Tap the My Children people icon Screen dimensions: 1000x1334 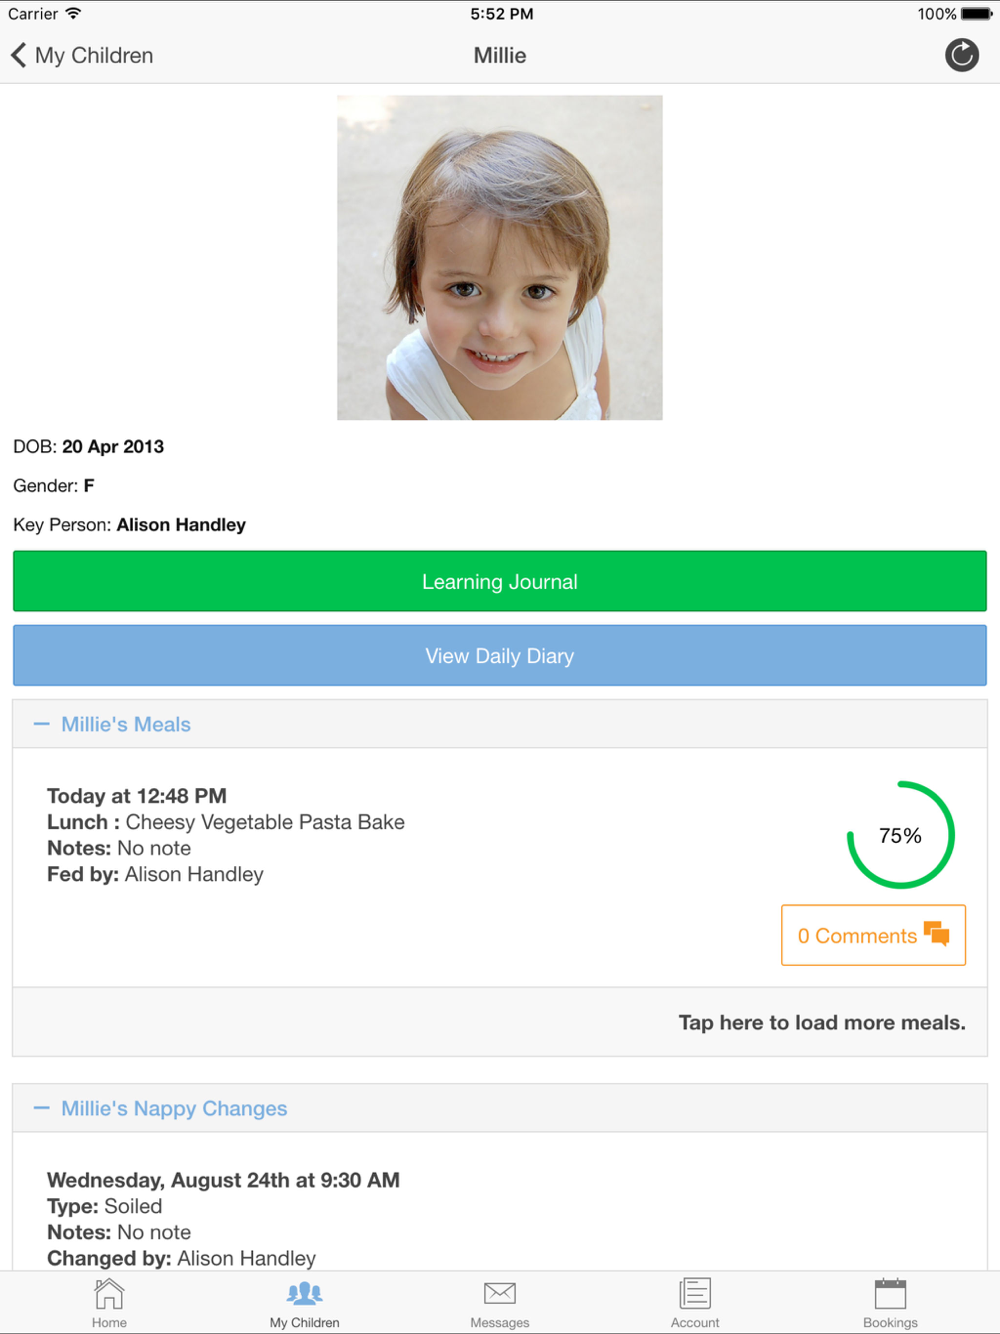pyautogui.click(x=305, y=1294)
